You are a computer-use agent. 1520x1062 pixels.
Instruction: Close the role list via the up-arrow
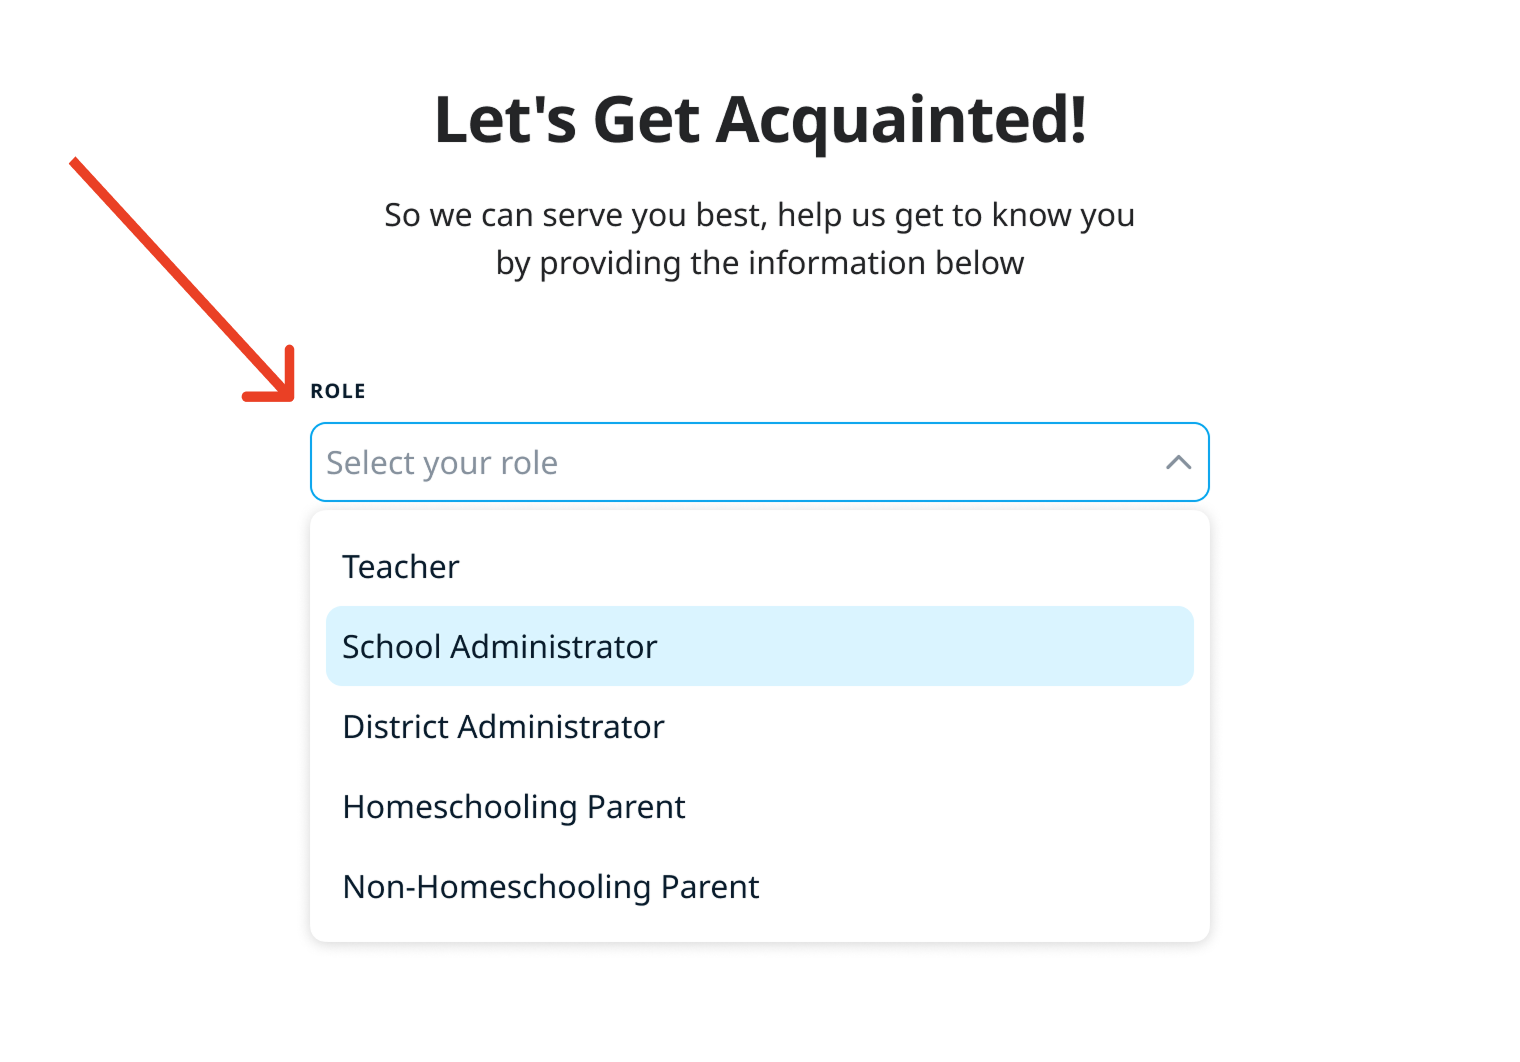(1178, 462)
